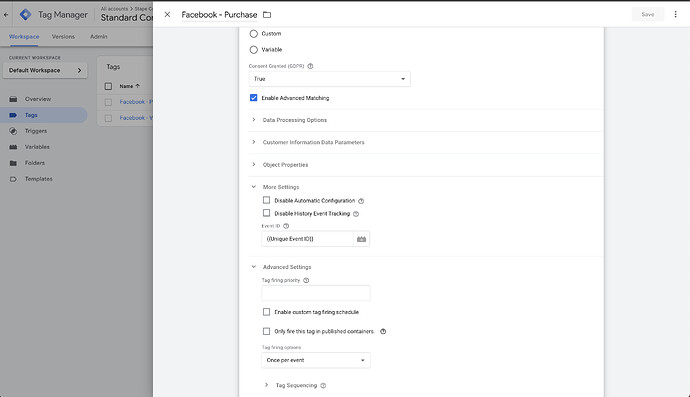This screenshot has width=690, height=397.
Task: Click the Variables sidebar icon
Action: pos(13,147)
